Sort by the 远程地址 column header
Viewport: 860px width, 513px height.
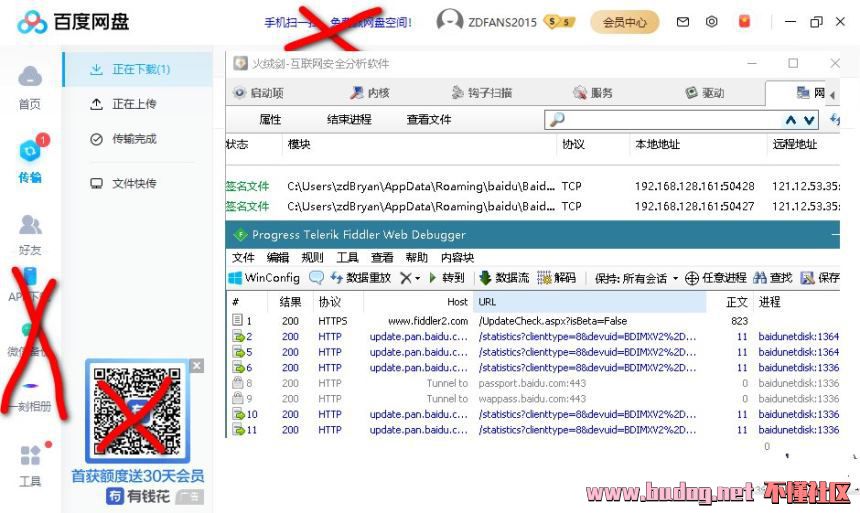pyautogui.click(x=795, y=144)
